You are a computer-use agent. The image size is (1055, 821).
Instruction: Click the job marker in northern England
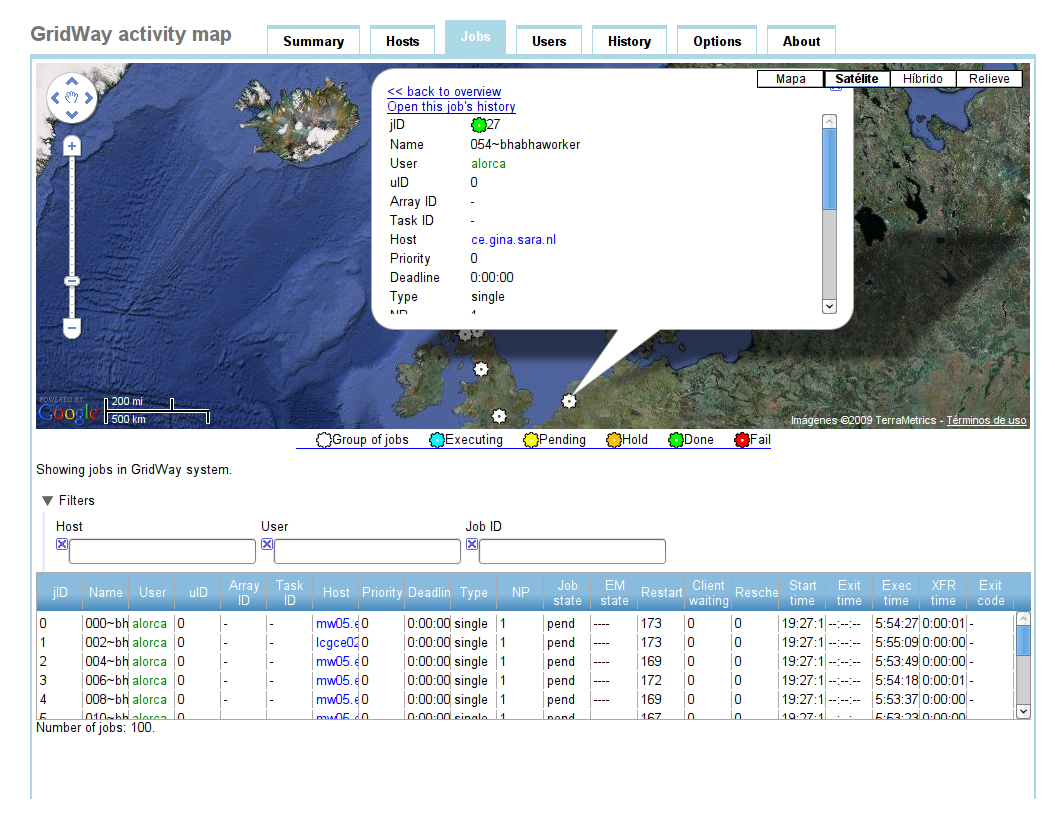click(x=481, y=369)
